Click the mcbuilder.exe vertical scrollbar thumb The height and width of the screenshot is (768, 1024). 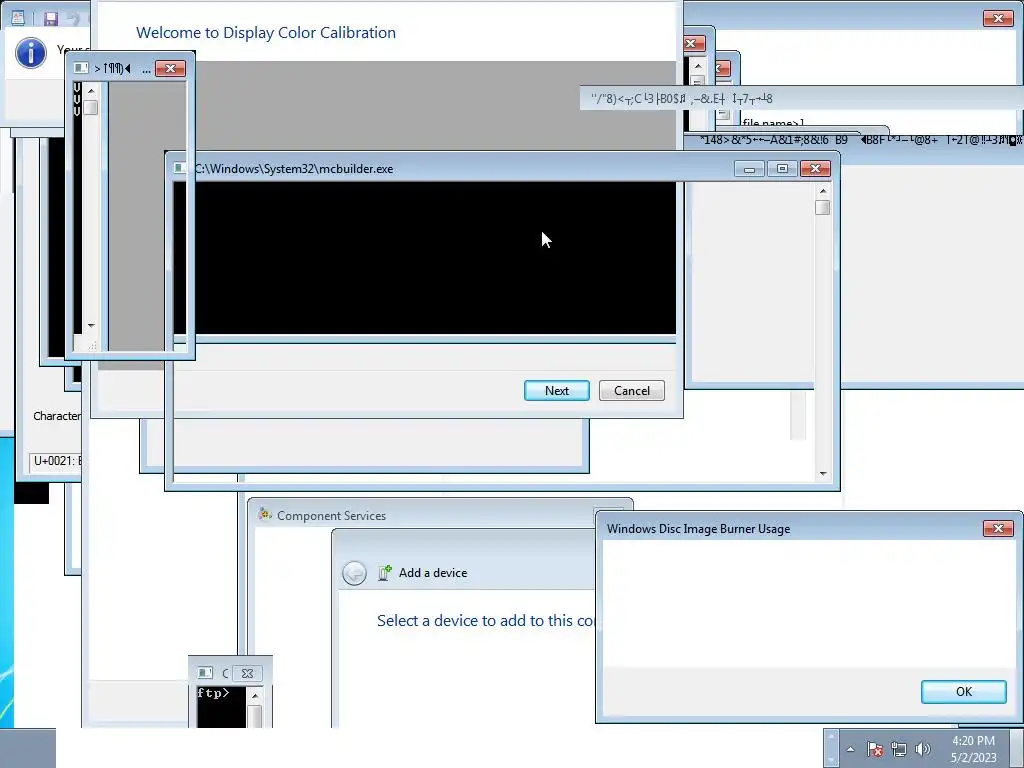(823, 207)
